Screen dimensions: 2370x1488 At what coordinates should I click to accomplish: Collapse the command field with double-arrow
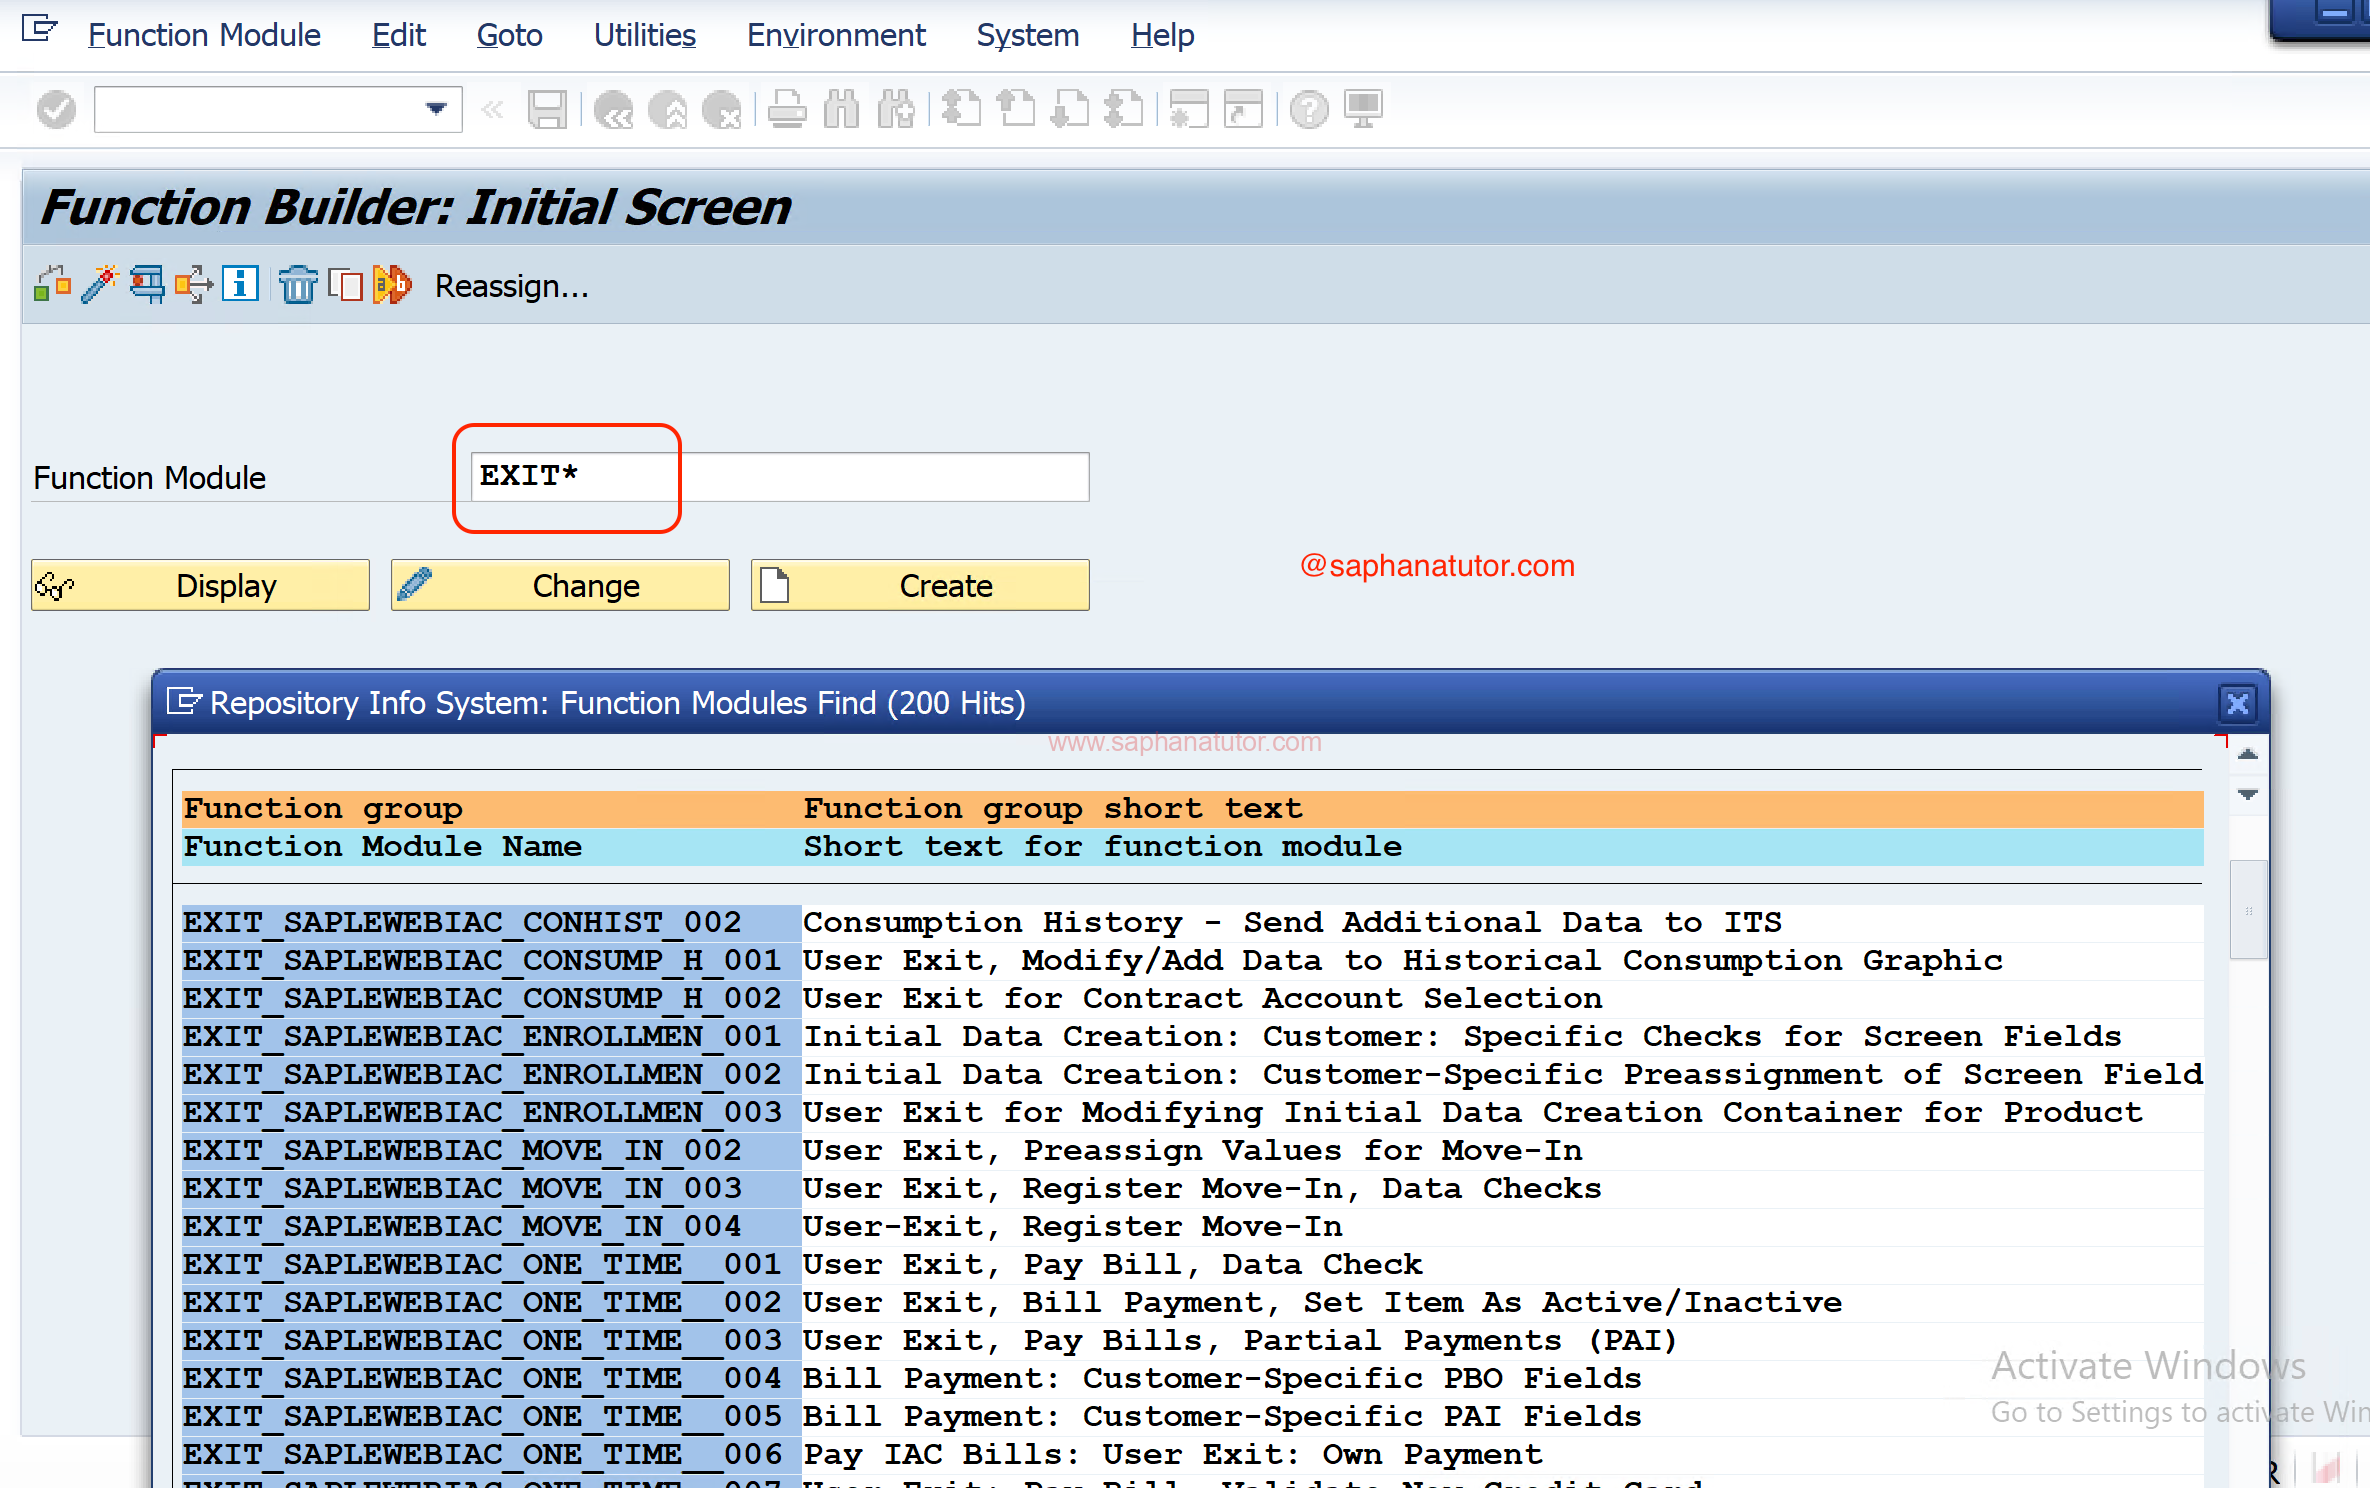pos(491,109)
